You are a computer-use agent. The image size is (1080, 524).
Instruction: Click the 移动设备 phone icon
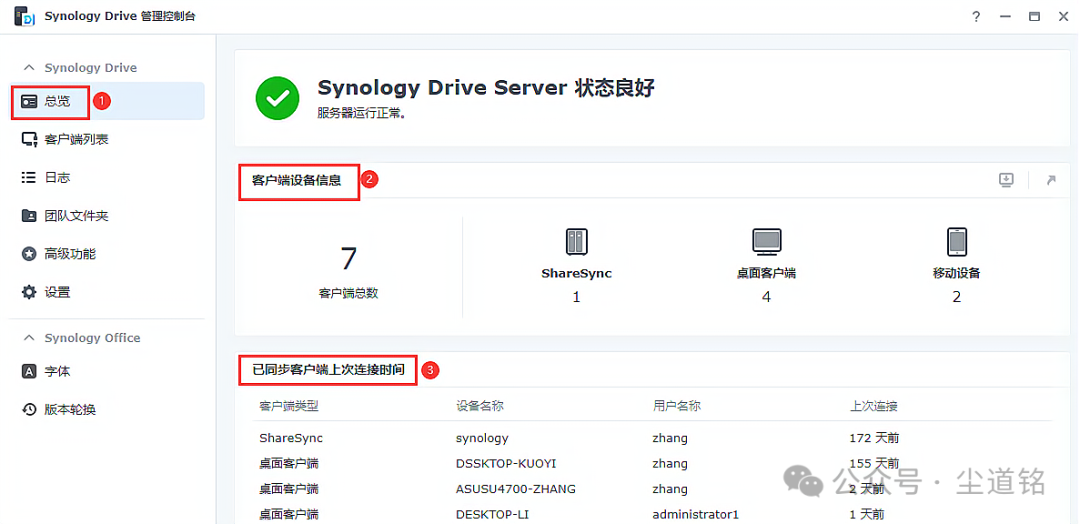(x=956, y=241)
